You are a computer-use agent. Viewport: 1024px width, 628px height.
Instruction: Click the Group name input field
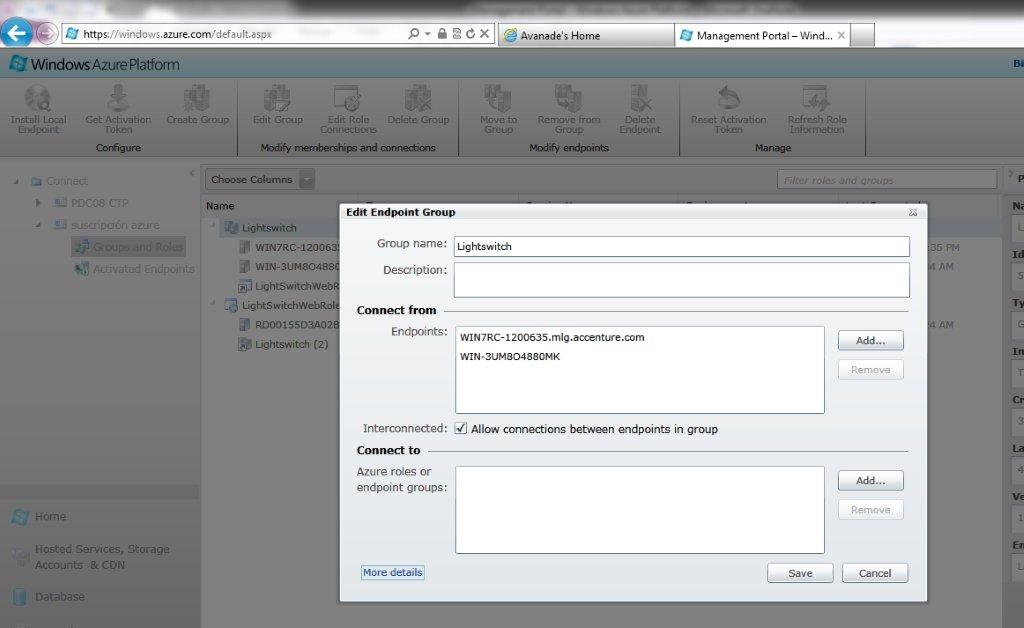[x=682, y=246]
